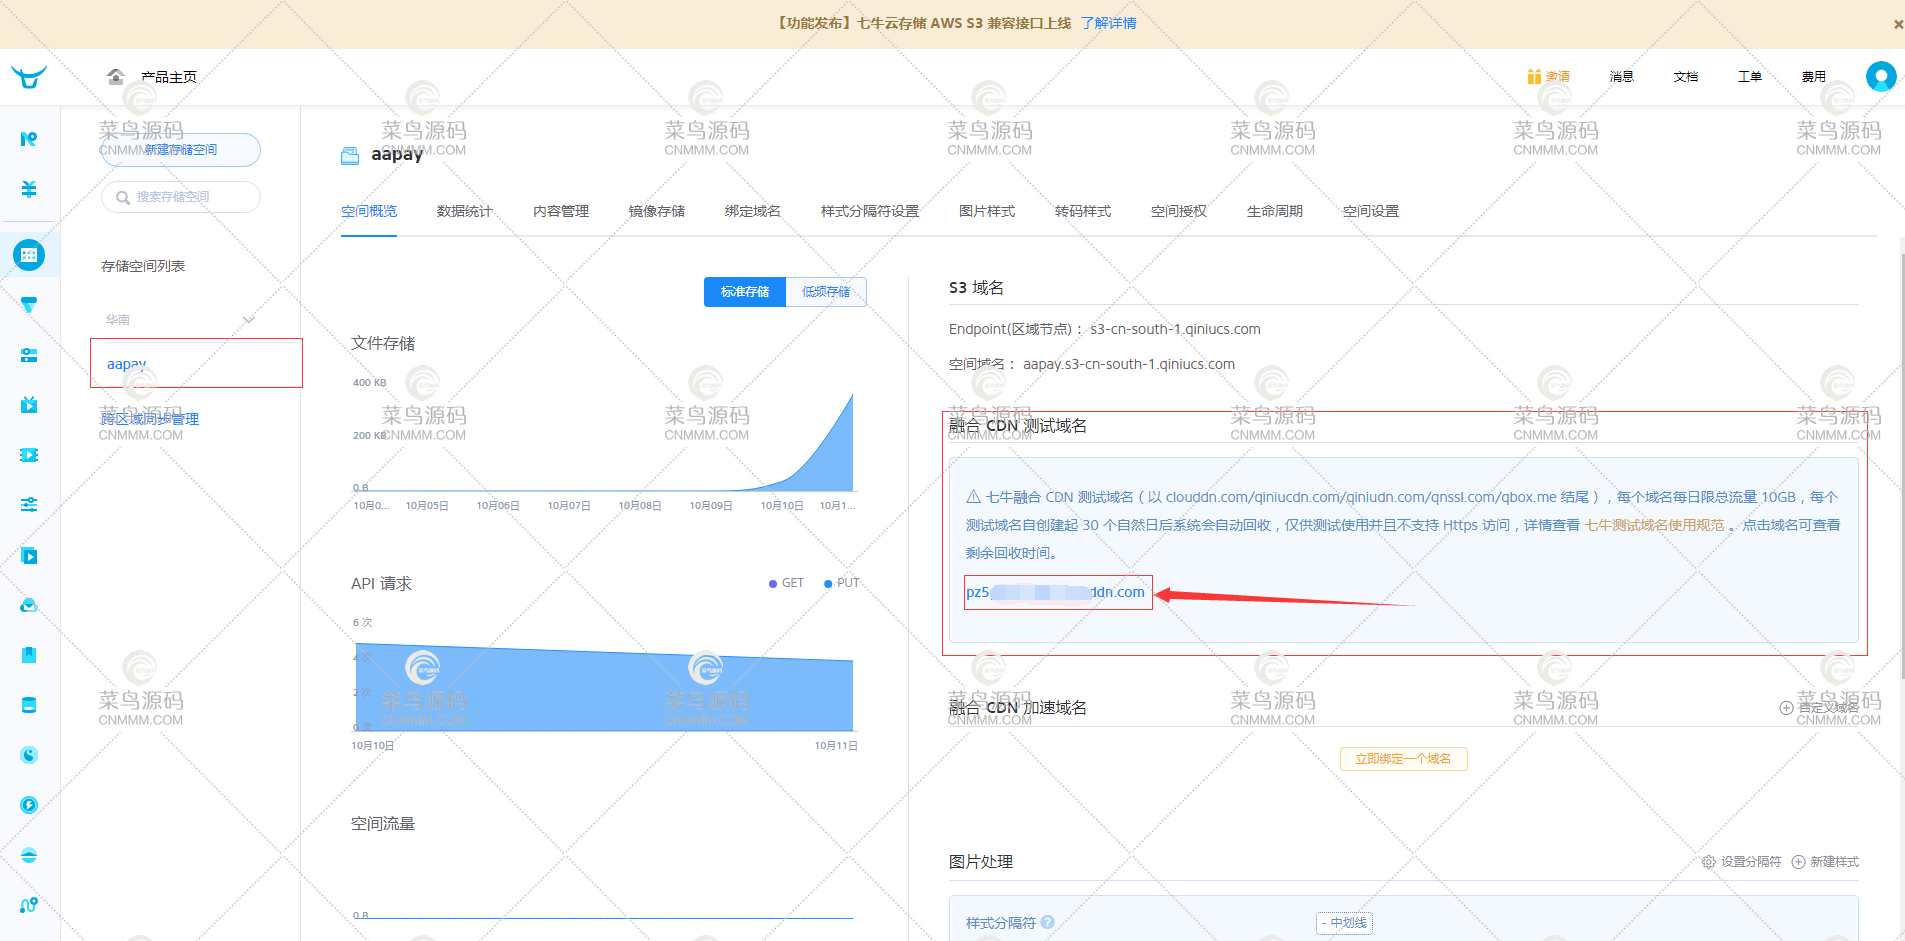Open the 空间设置 tab
The image size is (1905, 941).
pos(1371,211)
